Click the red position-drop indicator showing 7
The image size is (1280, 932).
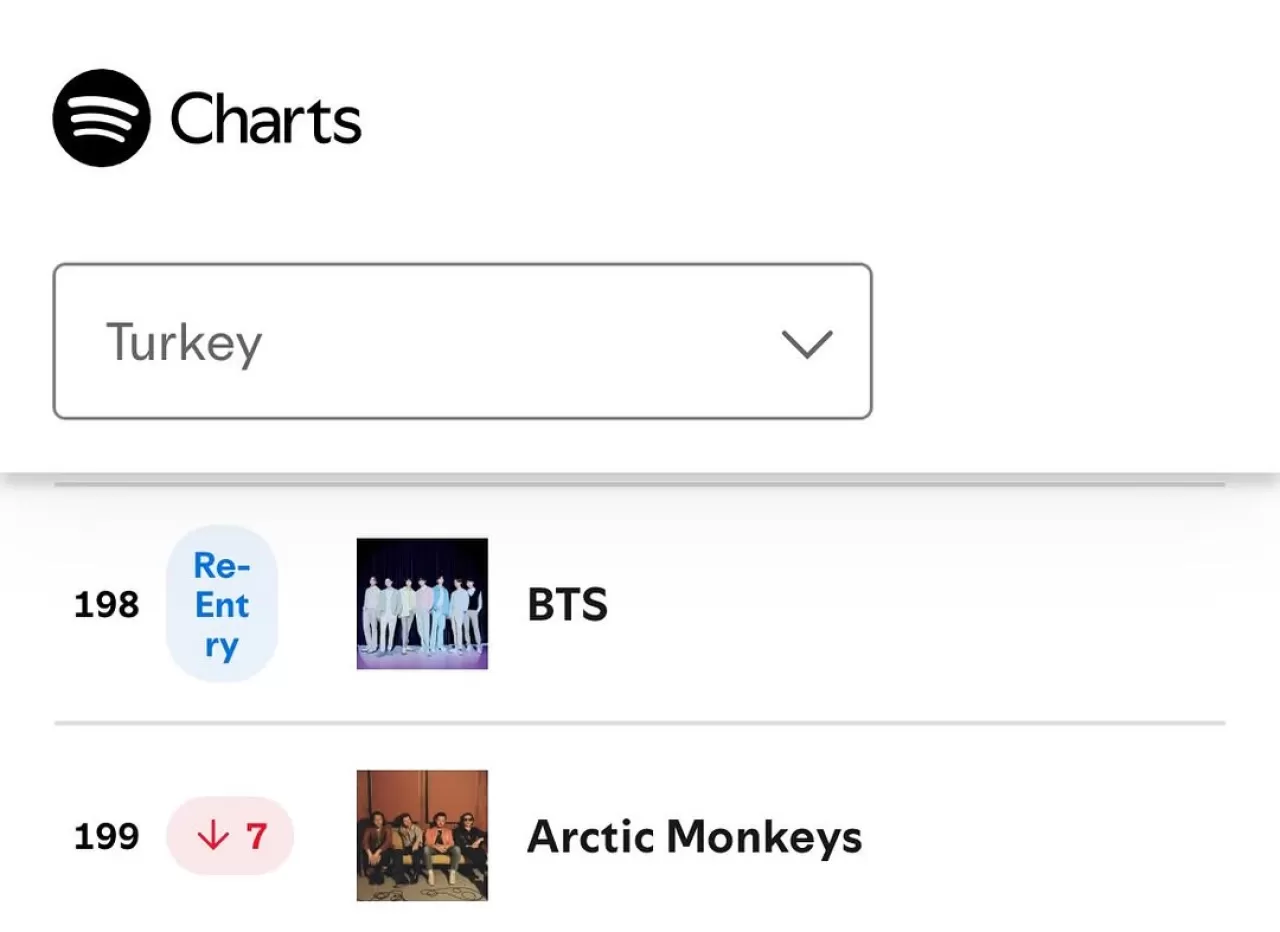pos(230,836)
